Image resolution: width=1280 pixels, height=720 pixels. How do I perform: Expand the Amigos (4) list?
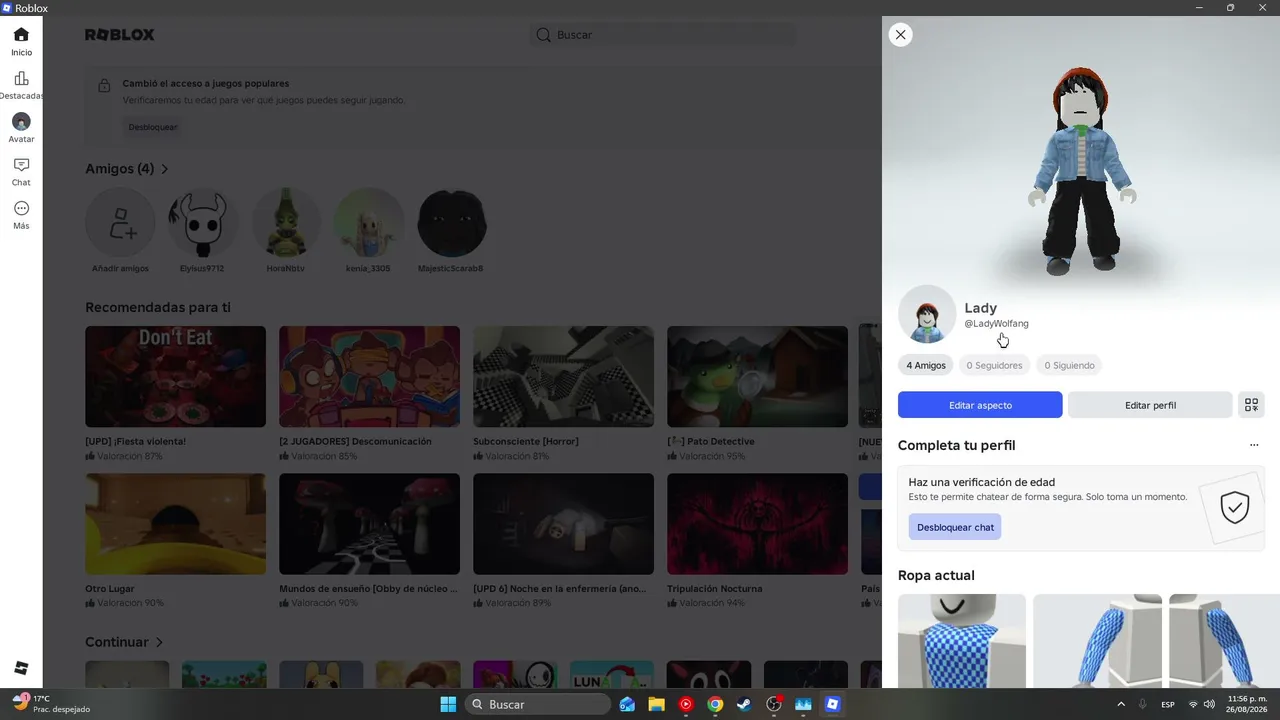(x=127, y=169)
